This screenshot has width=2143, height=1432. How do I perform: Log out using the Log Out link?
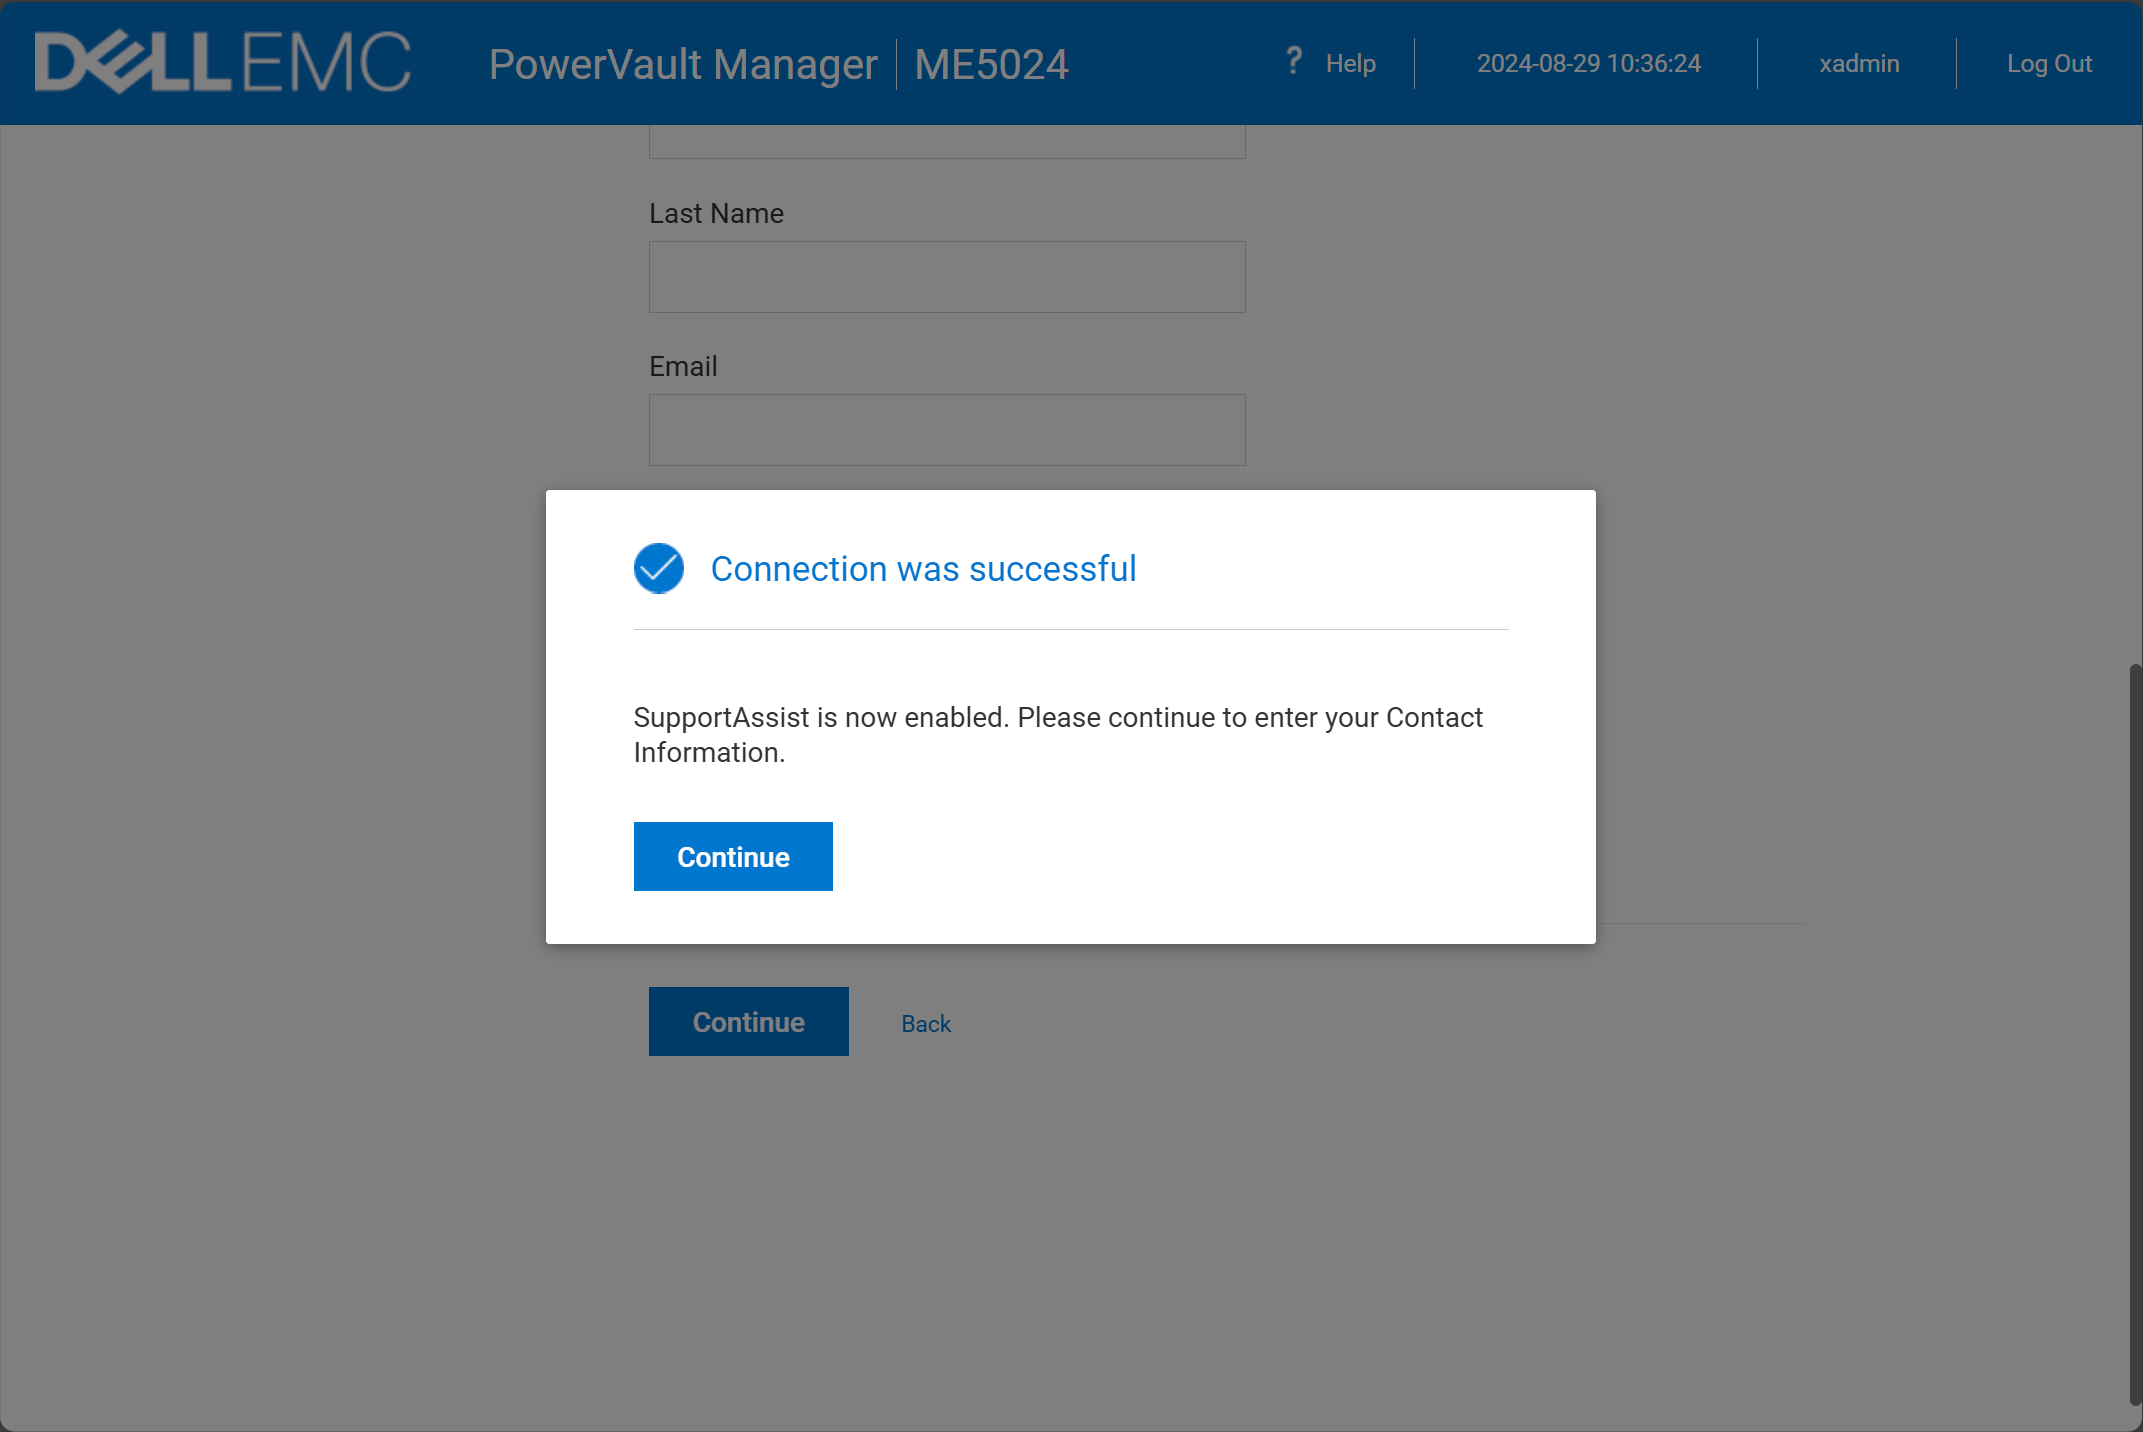[2048, 64]
